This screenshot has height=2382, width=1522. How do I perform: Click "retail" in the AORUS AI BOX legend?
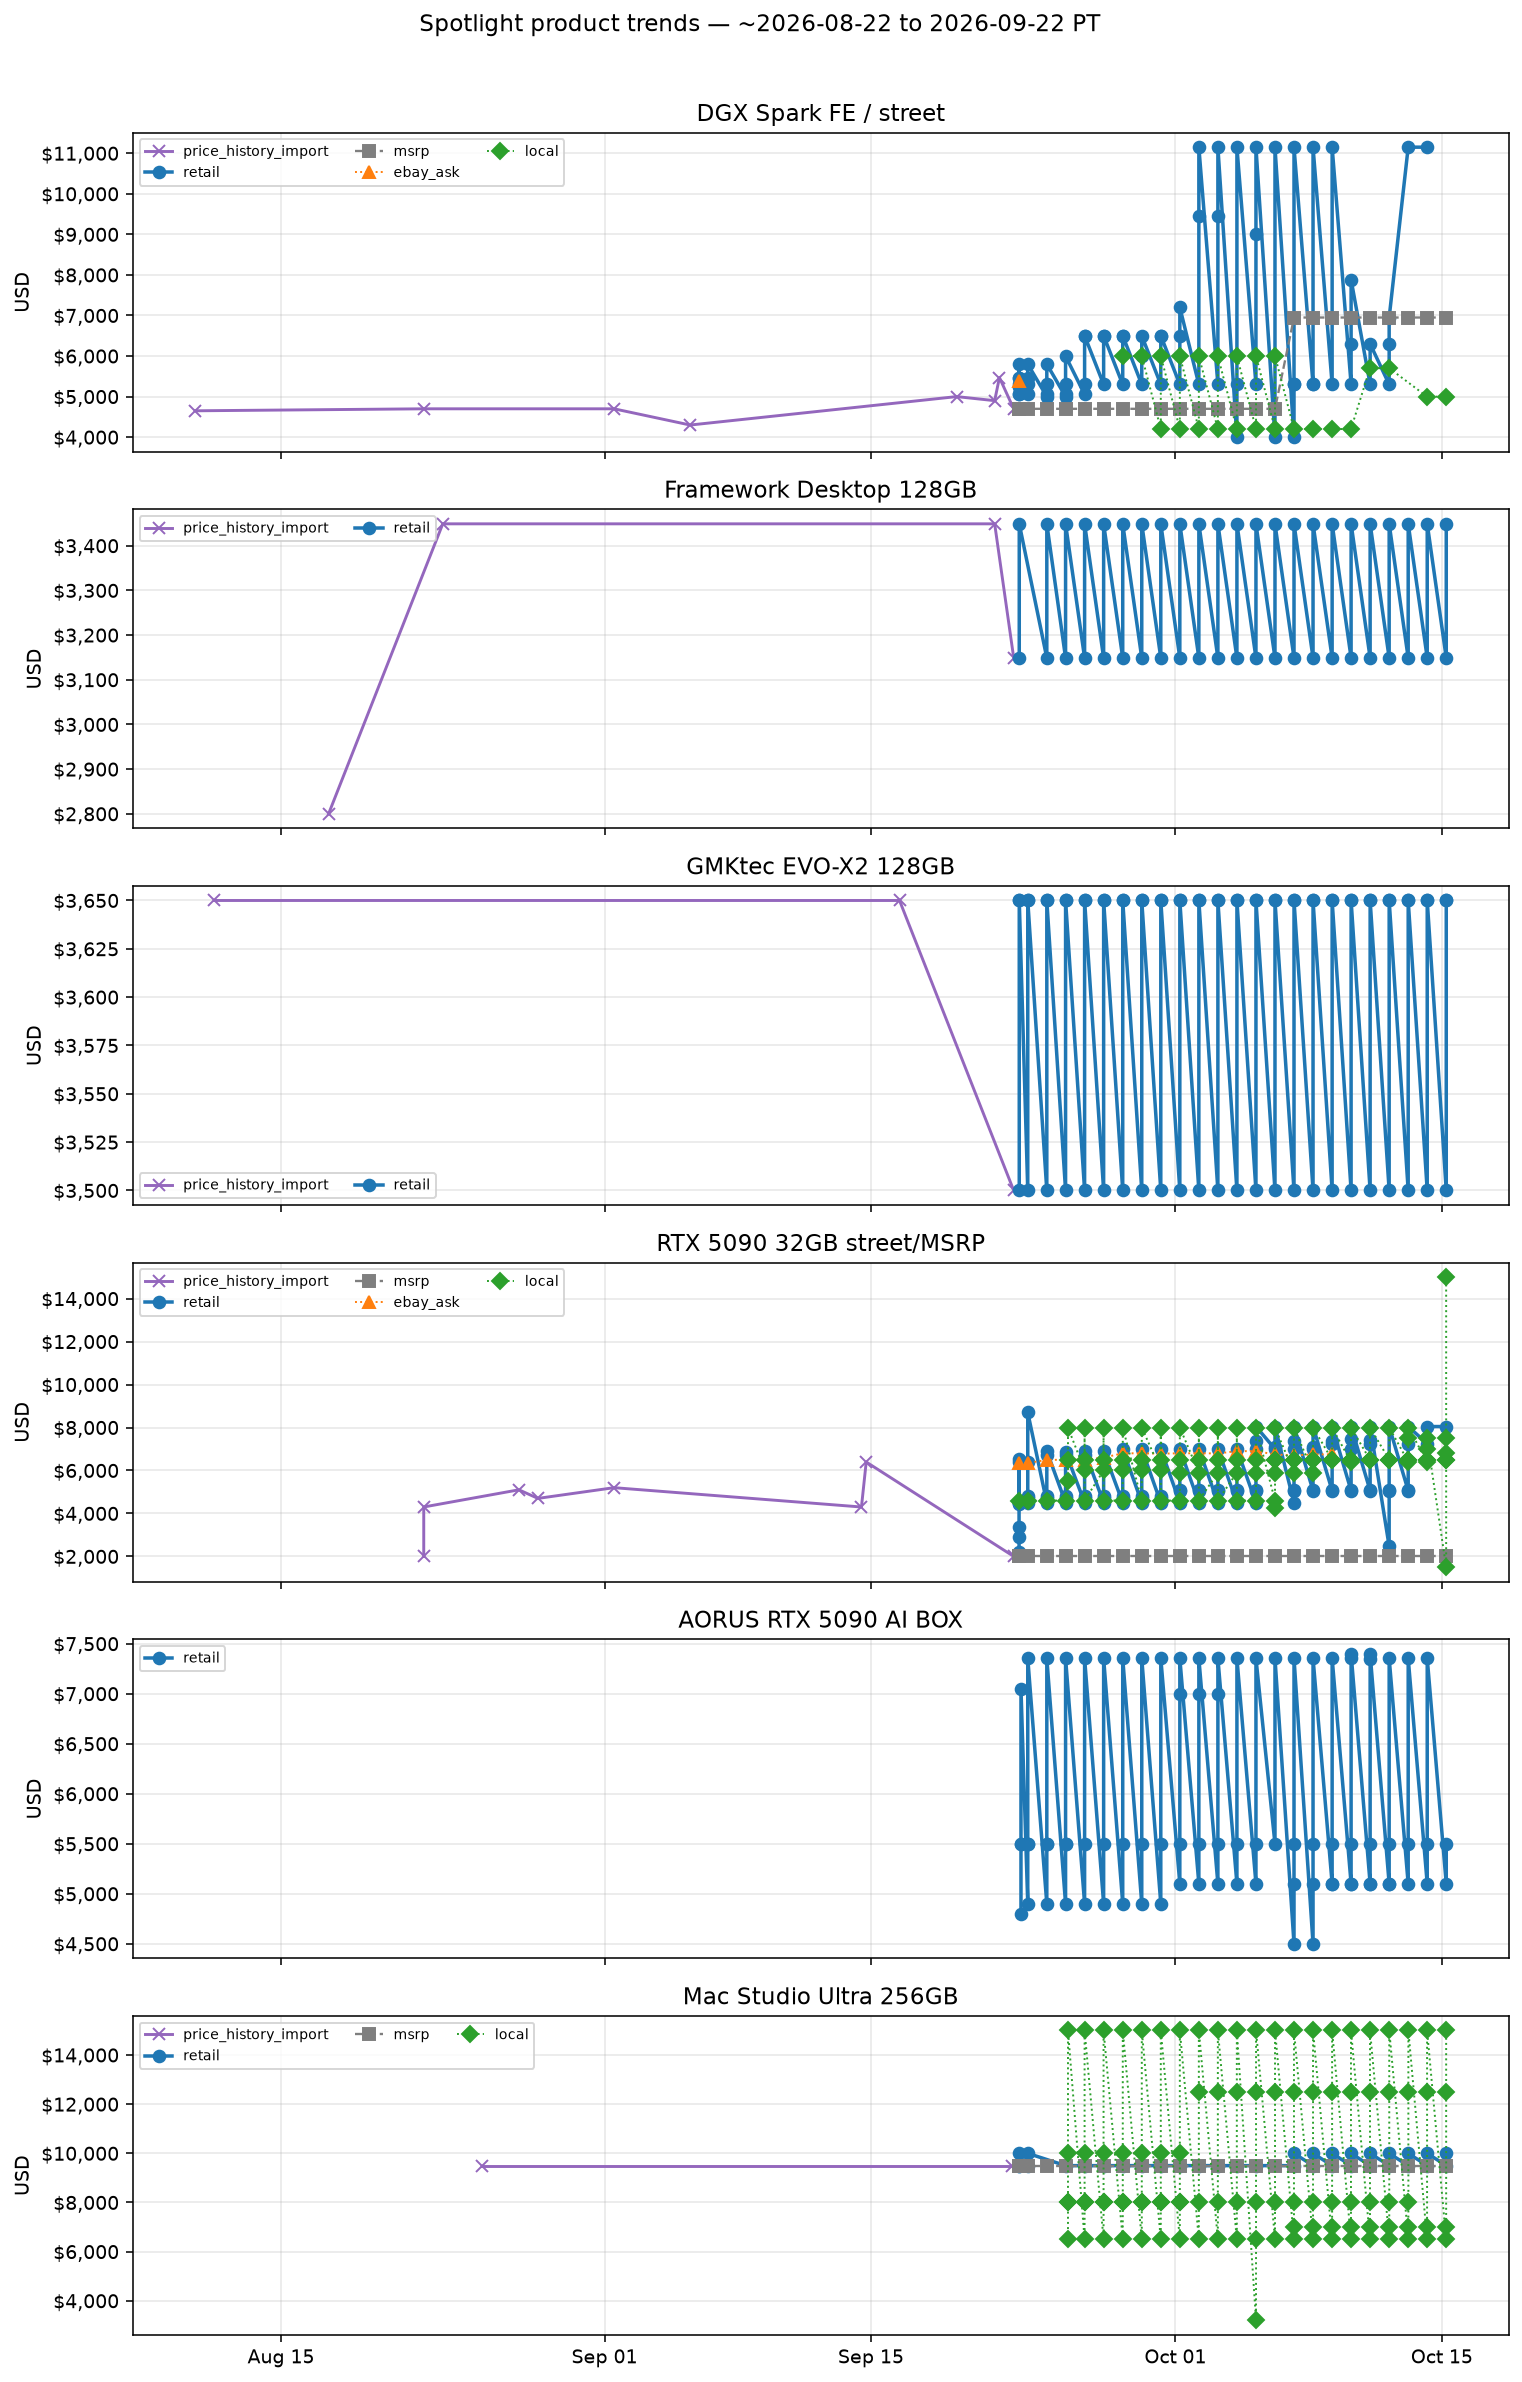201,1658
